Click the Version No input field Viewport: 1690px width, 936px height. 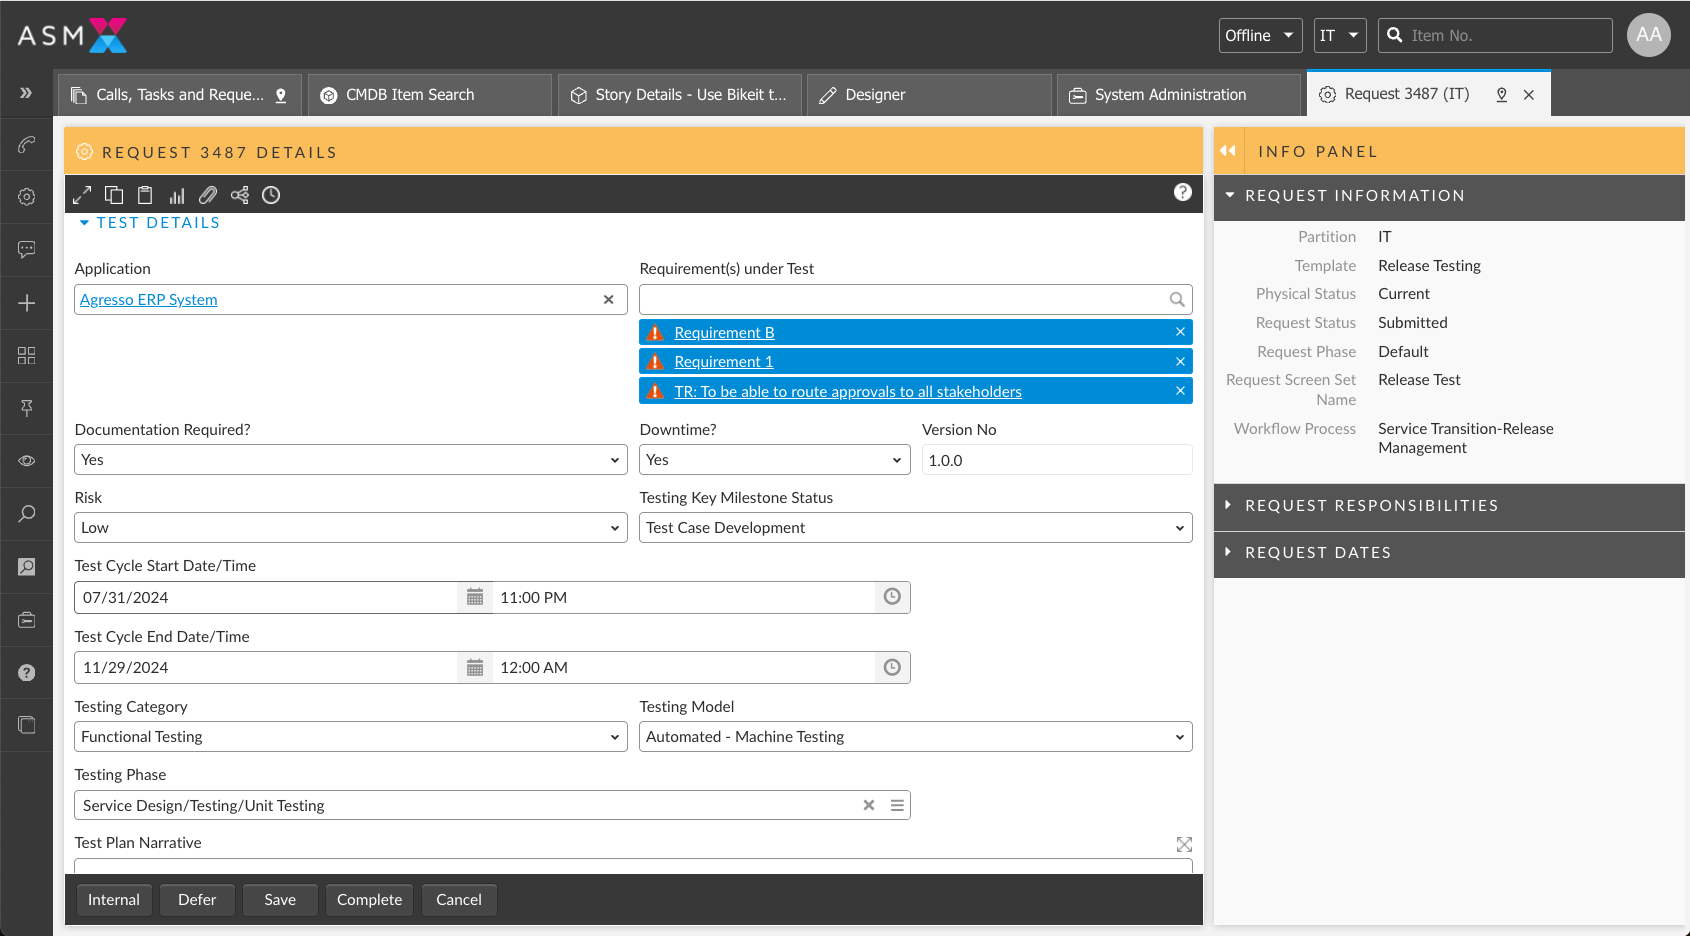tap(1057, 460)
